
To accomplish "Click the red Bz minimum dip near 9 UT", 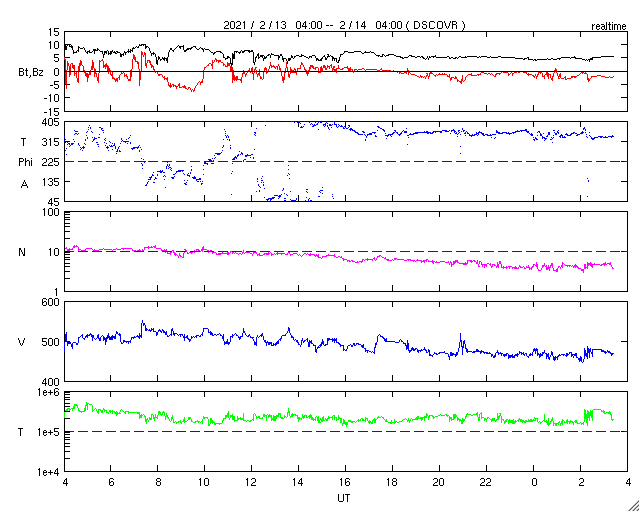I will (191, 89).
